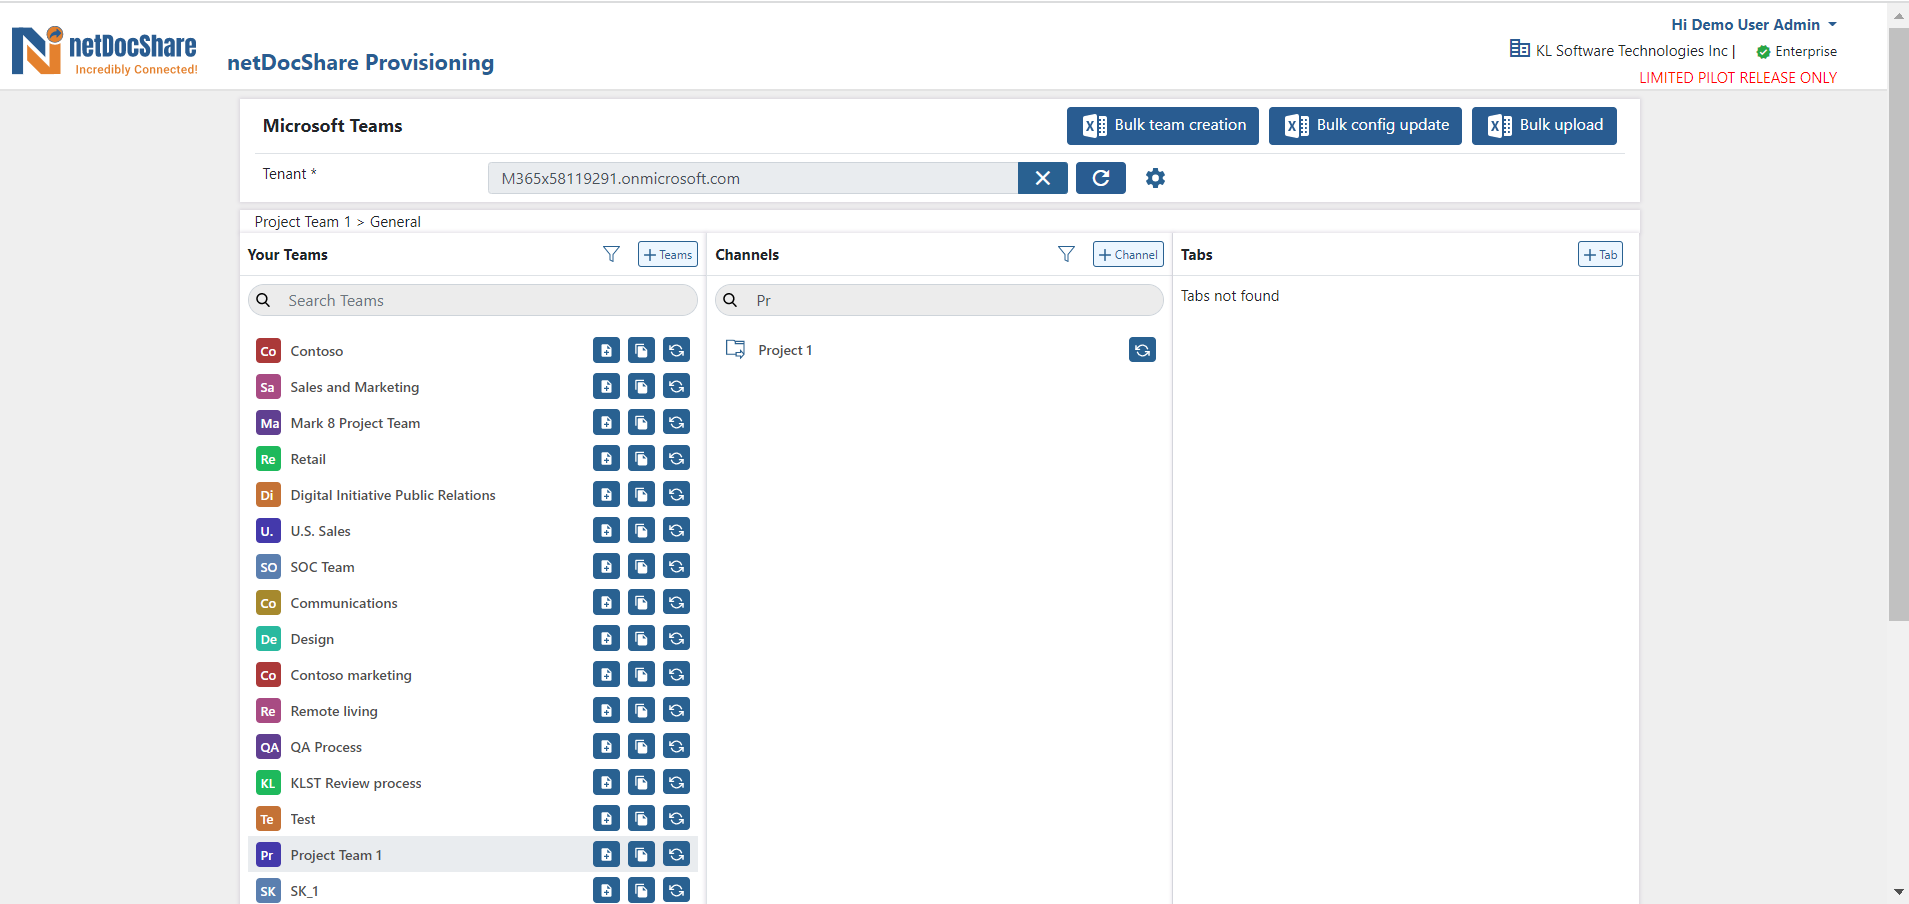The width and height of the screenshot is (1909, 904).
Task: Open the Channels filter
Action: 1066,254
